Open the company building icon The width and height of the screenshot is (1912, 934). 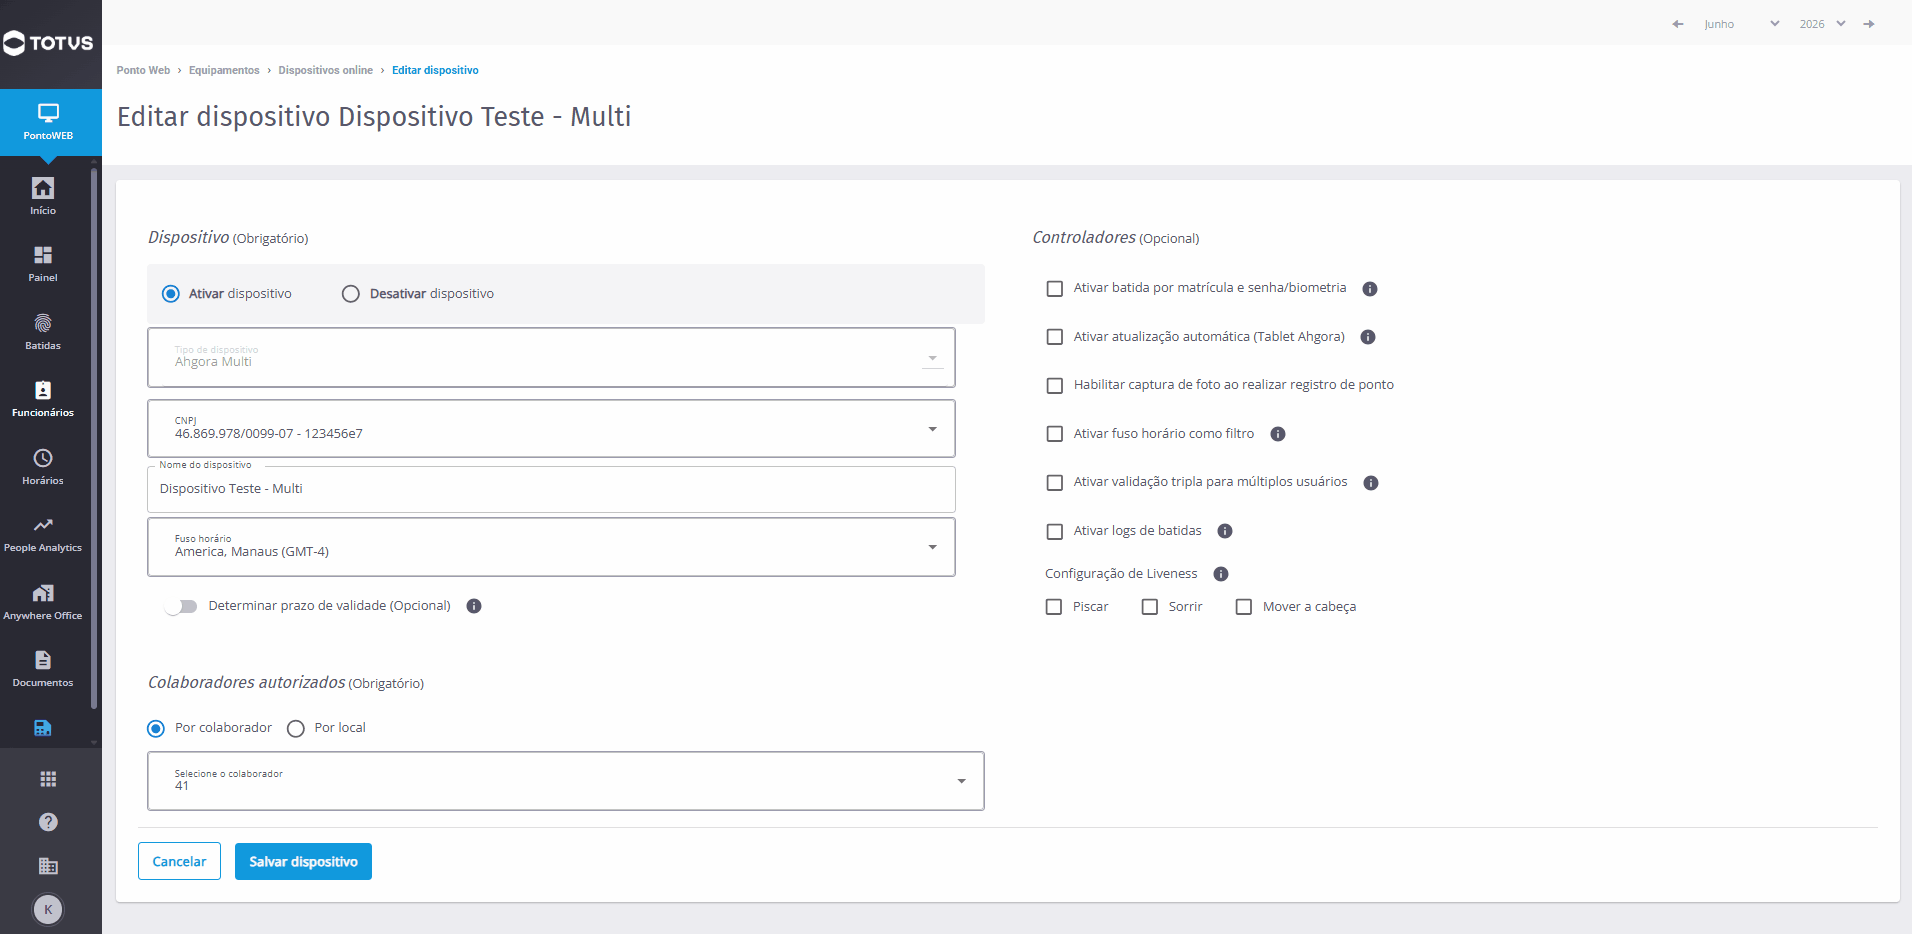point(48,866)
